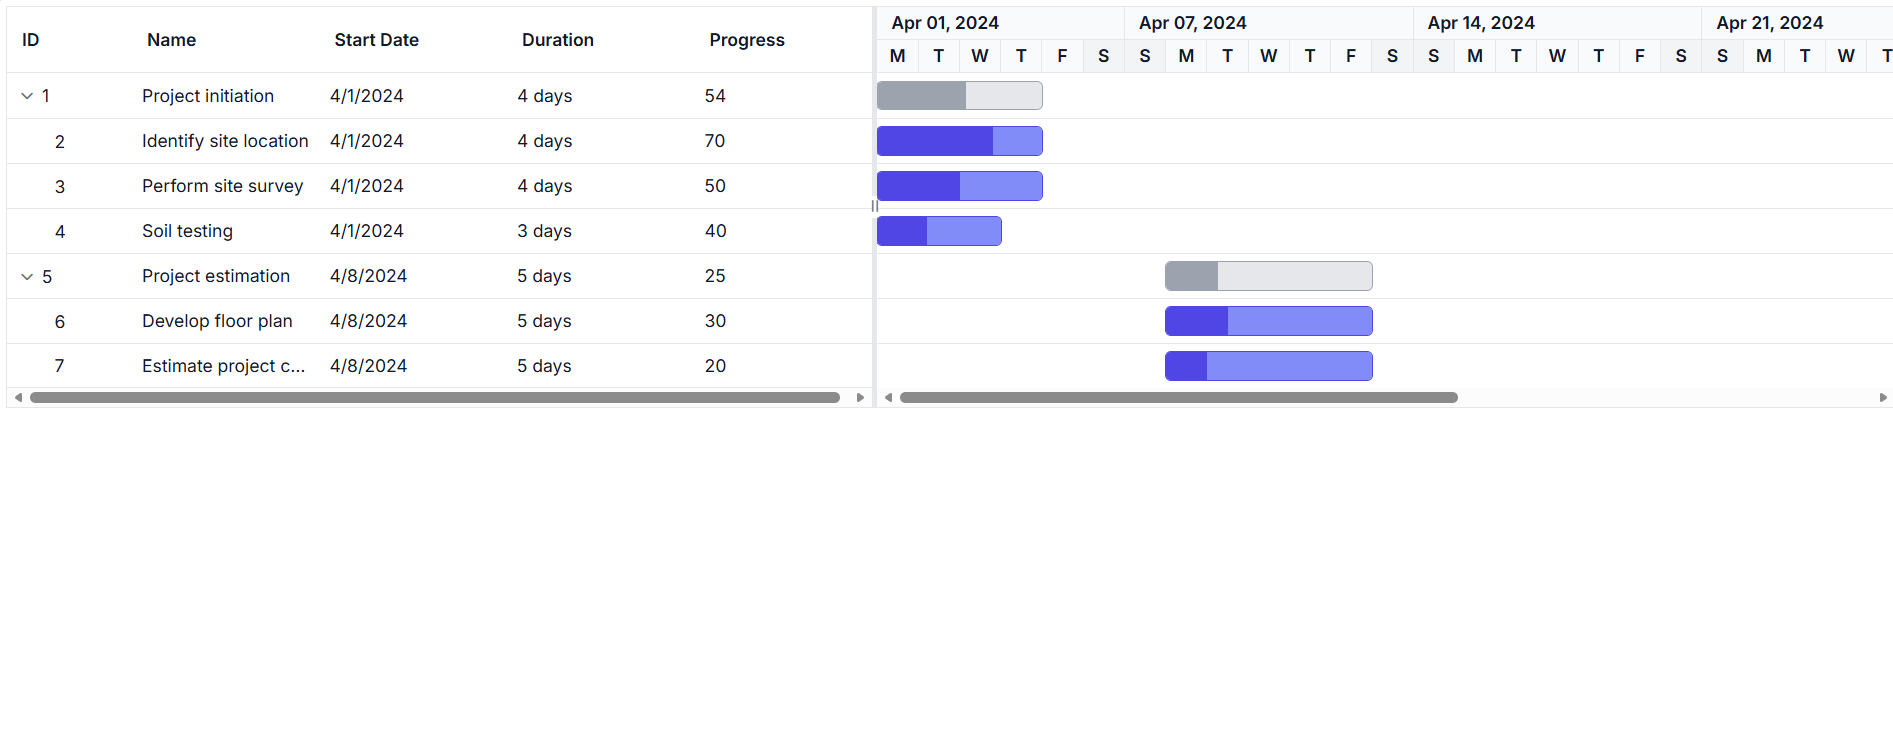Select the Identify site location taskbar
The height and width of the screenshot is (741, 1893).
click(960, 141)
